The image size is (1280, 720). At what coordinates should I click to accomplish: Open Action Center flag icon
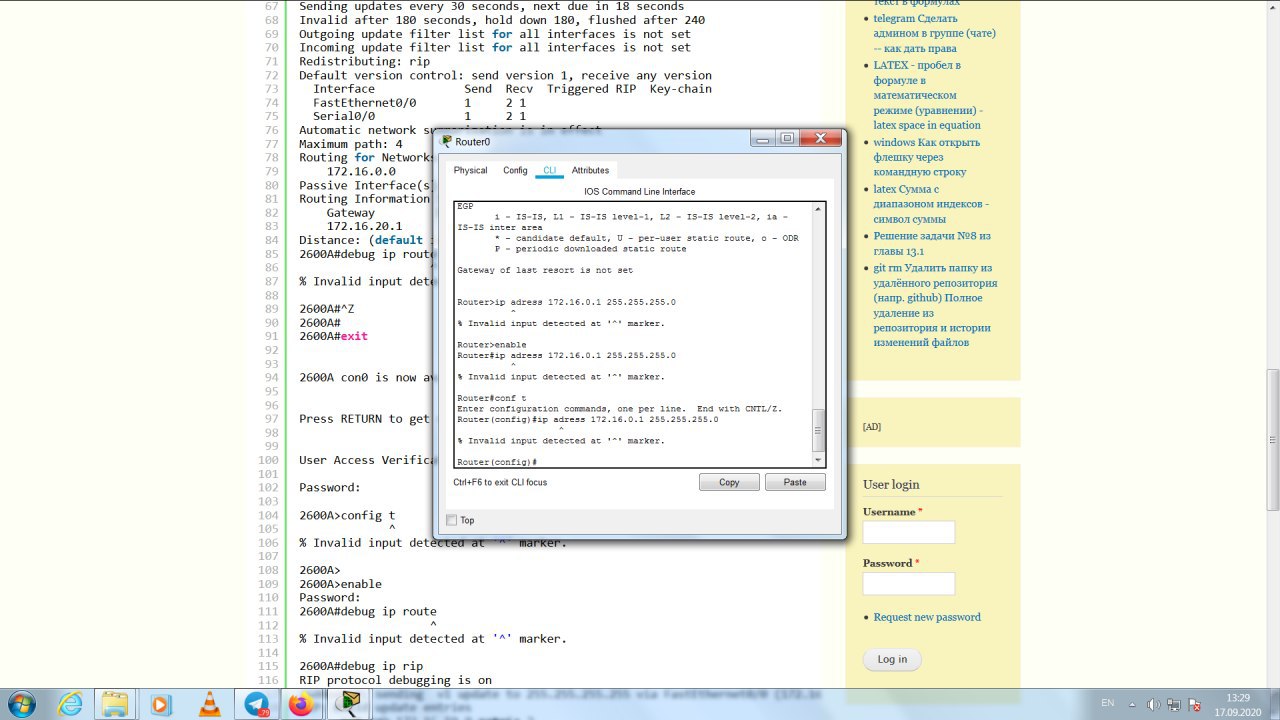1194,704
